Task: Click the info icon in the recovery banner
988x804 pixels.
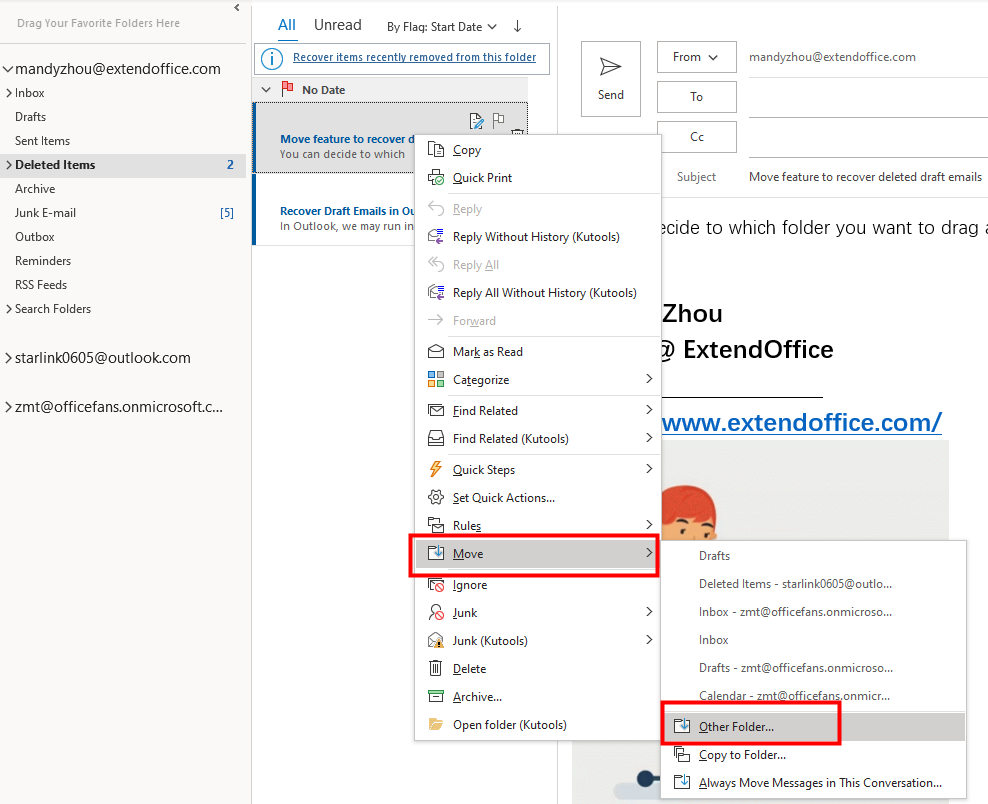Action: tap(271, 59)
